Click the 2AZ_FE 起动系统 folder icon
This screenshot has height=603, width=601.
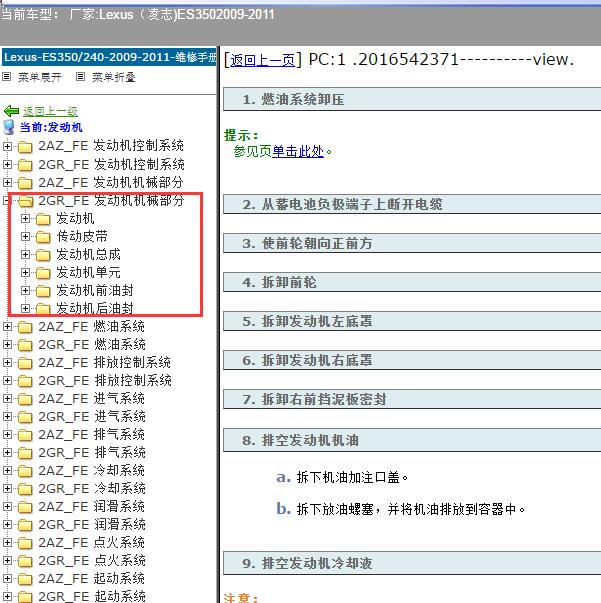(25, 579)
